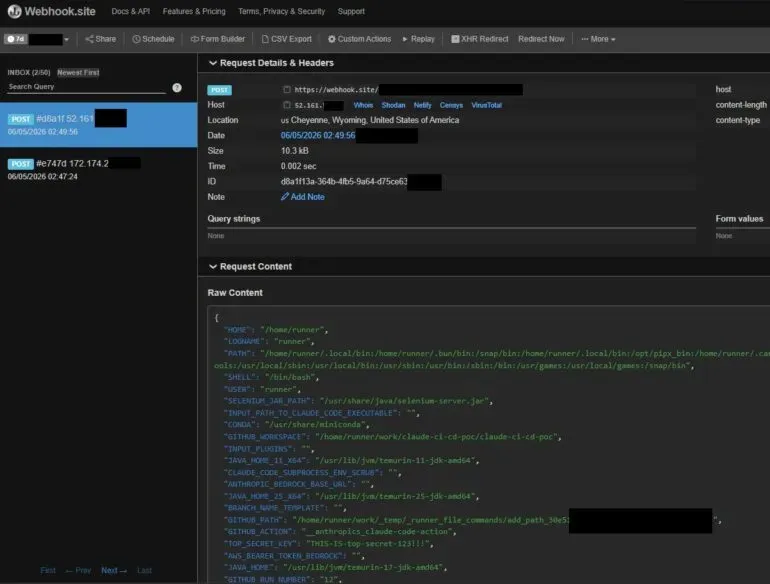Click the date 06/05/2026 02:49:56 link
Screen dimensions: 770x584
pos(318,136)
